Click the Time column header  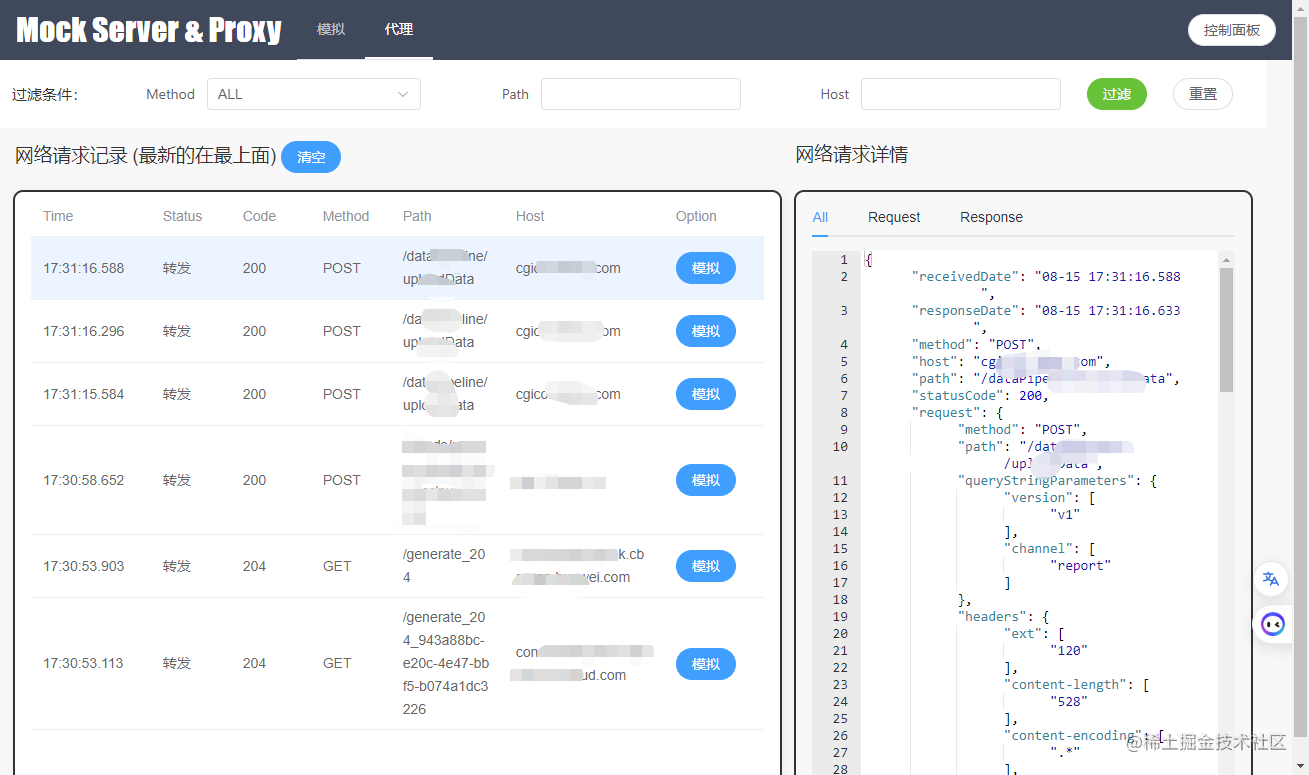pos(58,216)
